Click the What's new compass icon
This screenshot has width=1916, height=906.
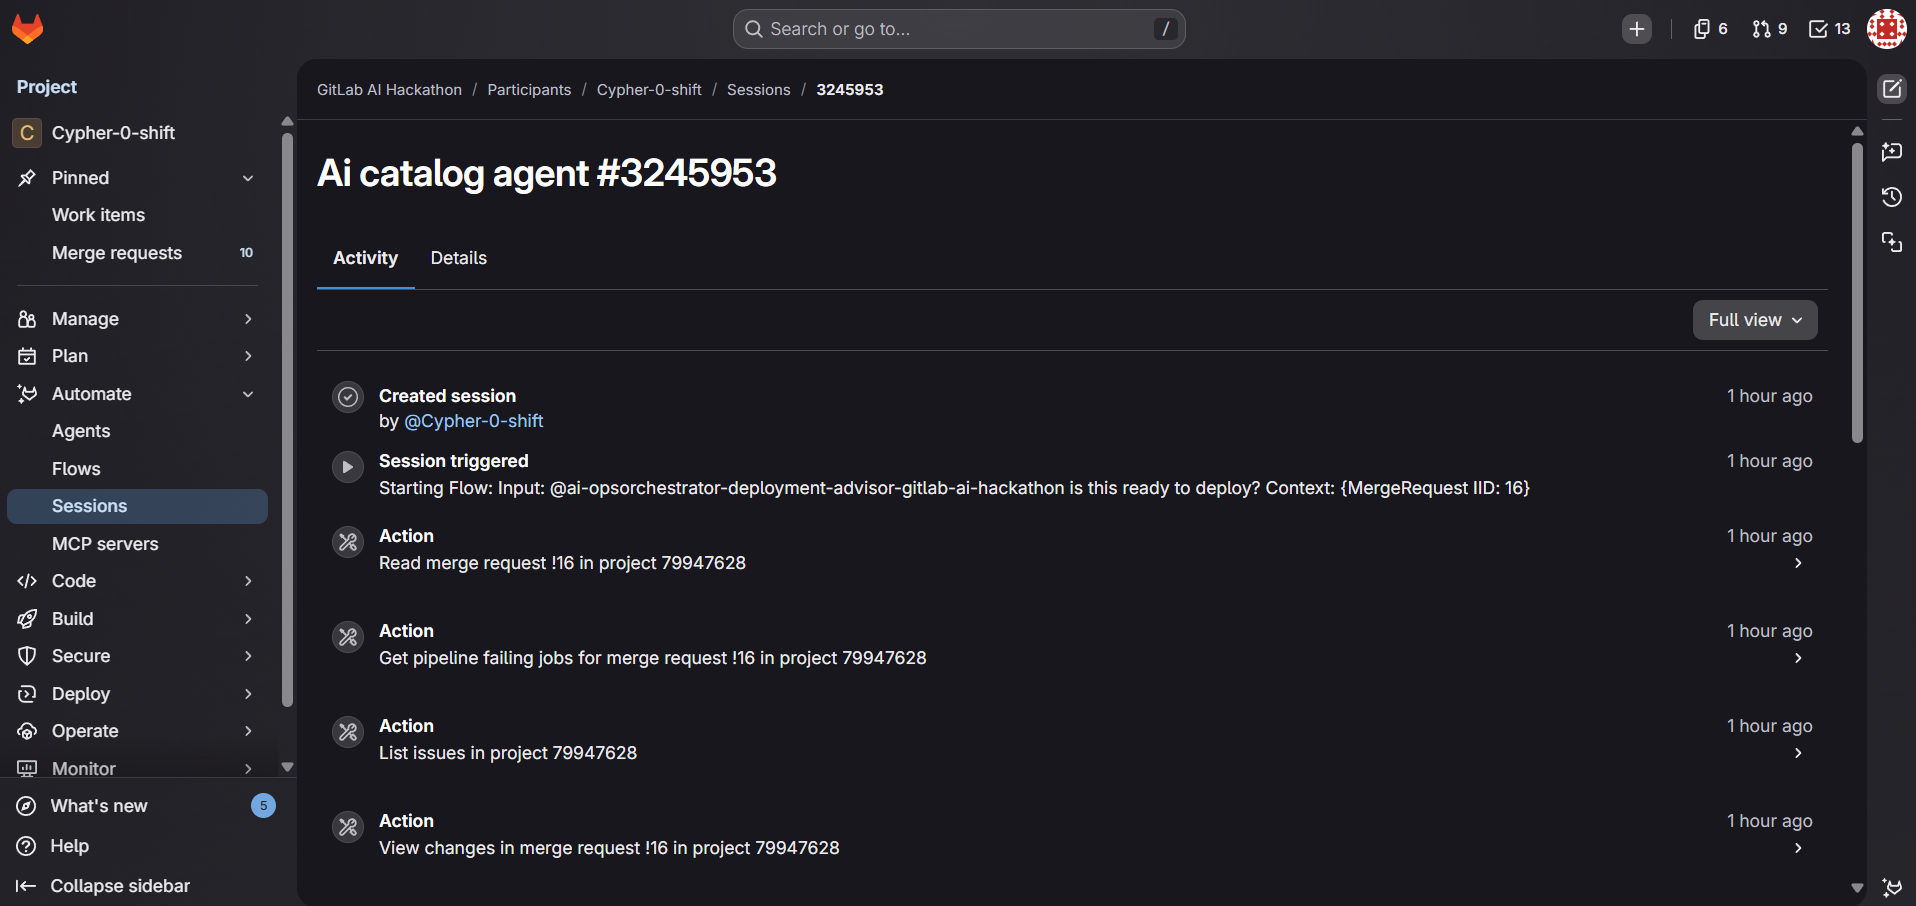(27, 806)
